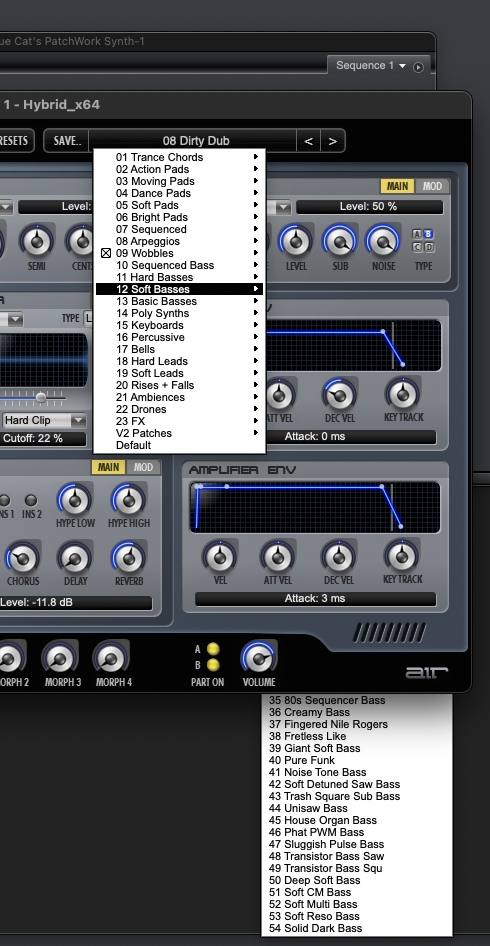Open 17 Bells preset category

[x=179, y=349]
